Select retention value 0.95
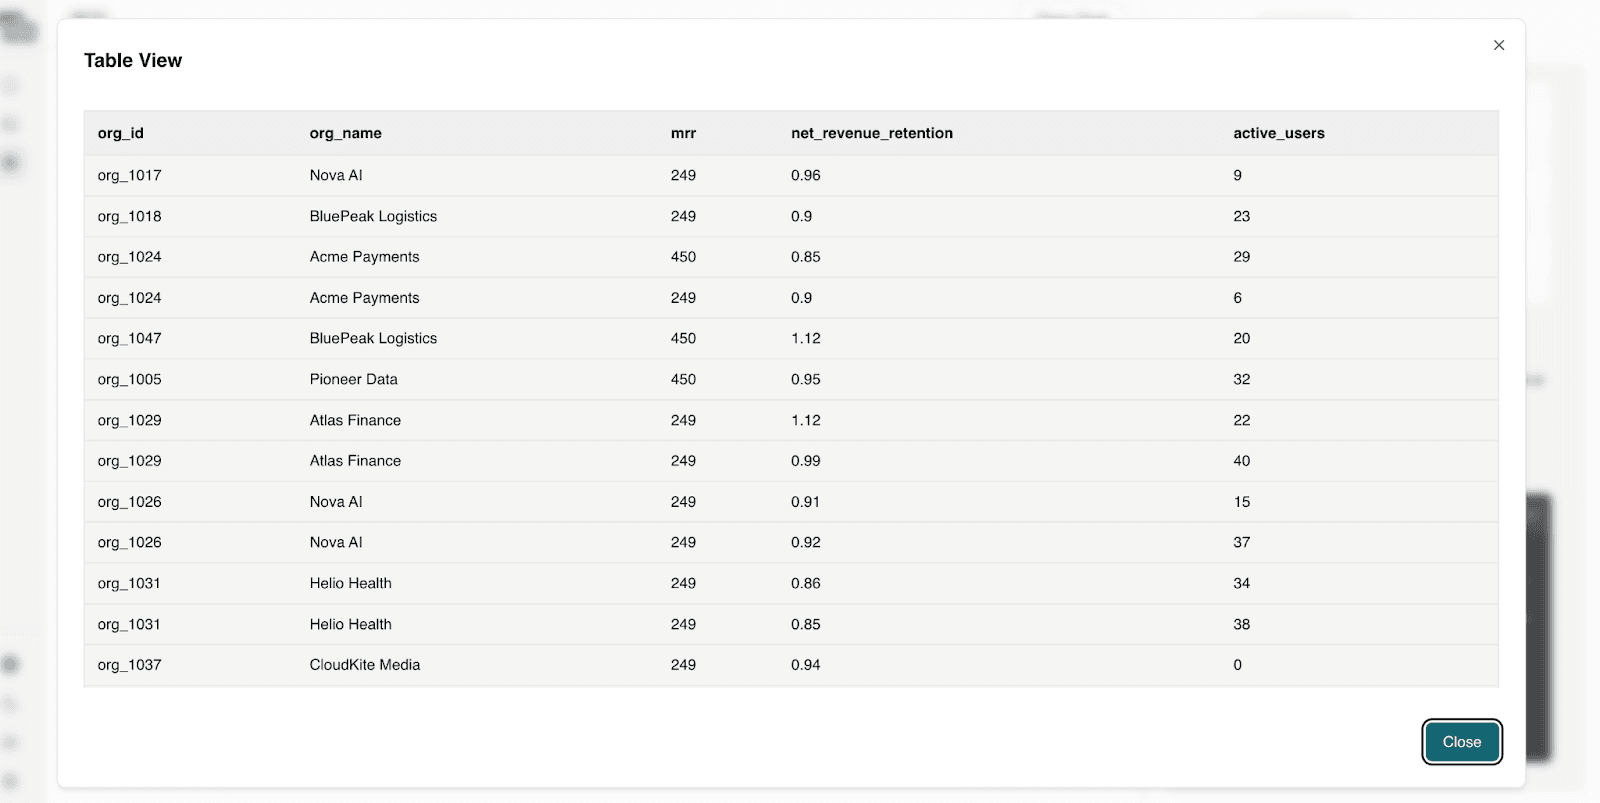Screen dimensions: 1600x803 tap(805, 379)
